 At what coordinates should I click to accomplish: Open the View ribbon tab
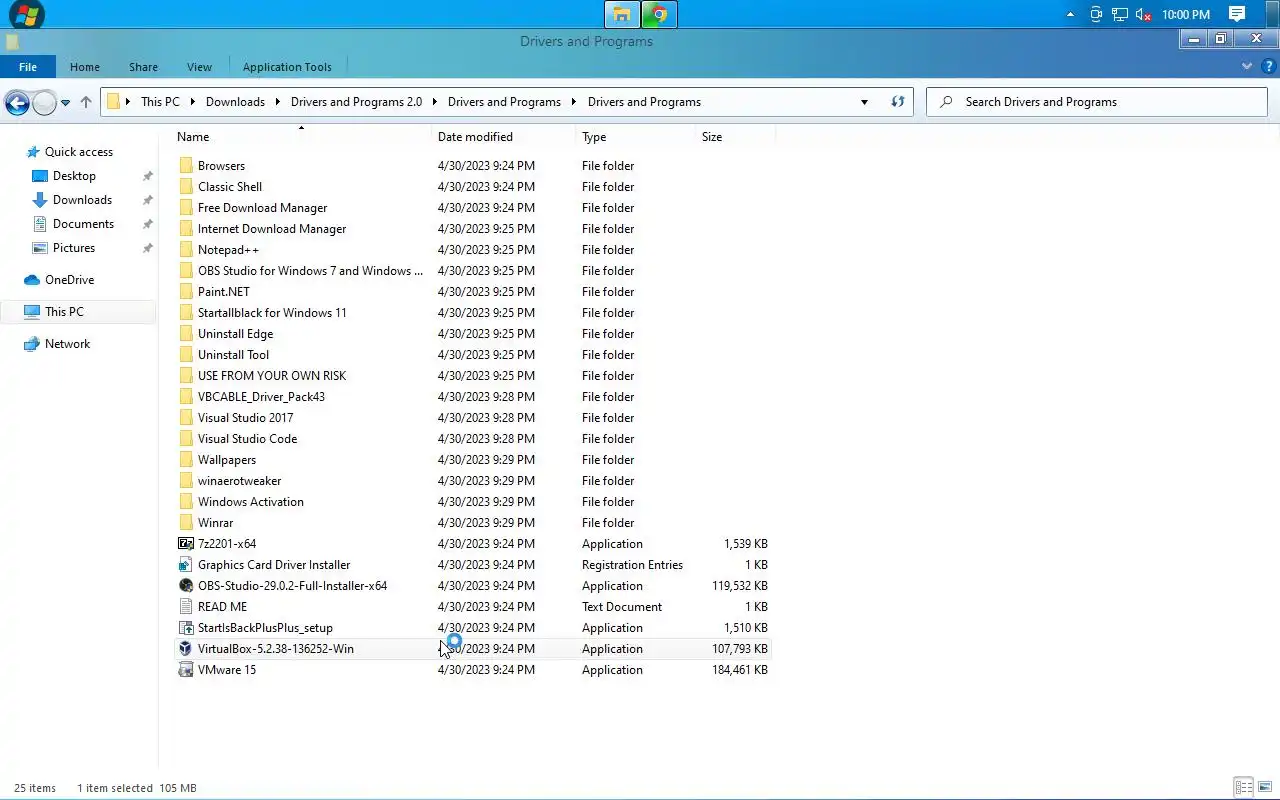(199, 67)
